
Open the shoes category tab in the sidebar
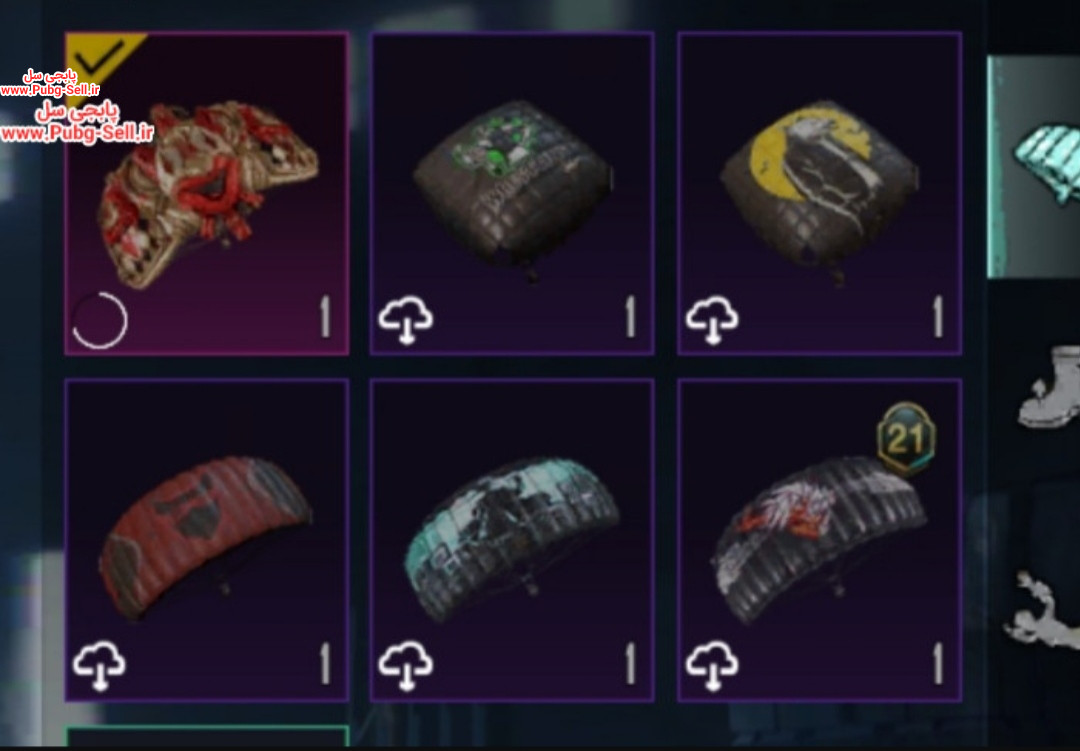point(1049,388)
